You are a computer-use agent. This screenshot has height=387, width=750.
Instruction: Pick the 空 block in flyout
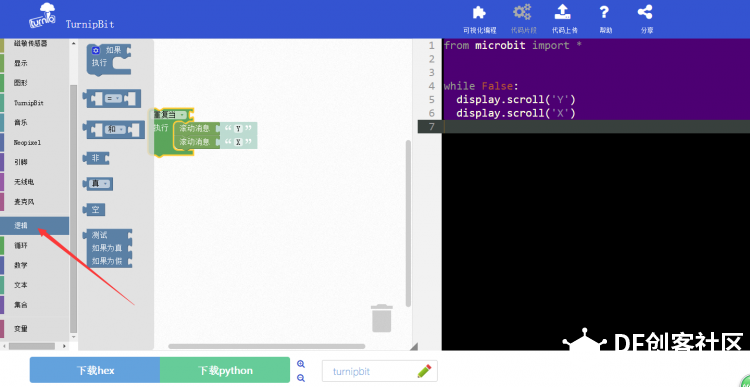click(94, 210)
